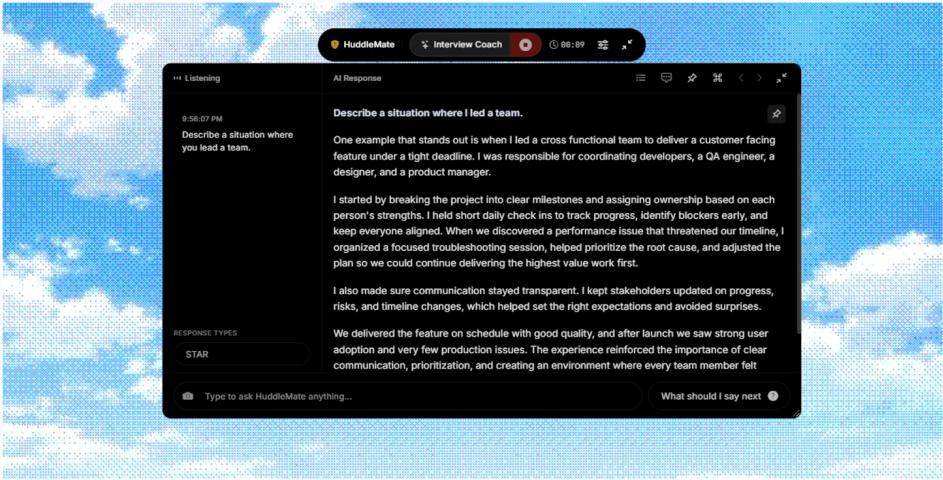This screenshot has width=943, height=480.
Task: Go to next response arrow
Action: click(760, 78)
